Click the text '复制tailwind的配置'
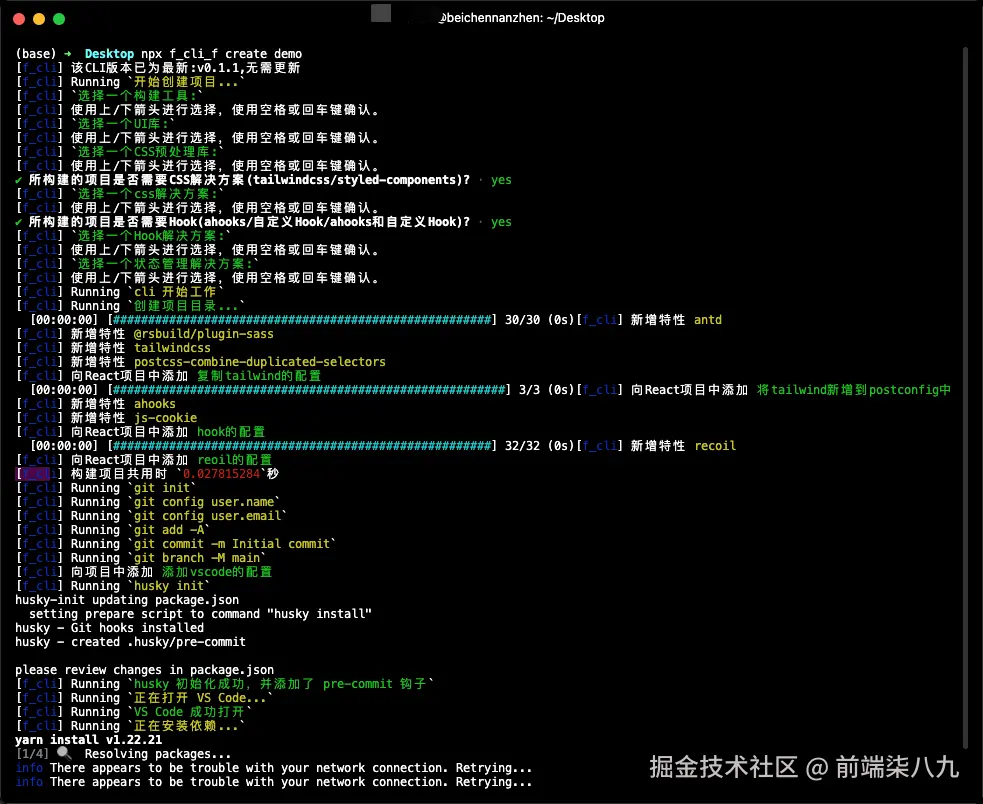This screenshot has height=804, width=983. tap(259, 376)
